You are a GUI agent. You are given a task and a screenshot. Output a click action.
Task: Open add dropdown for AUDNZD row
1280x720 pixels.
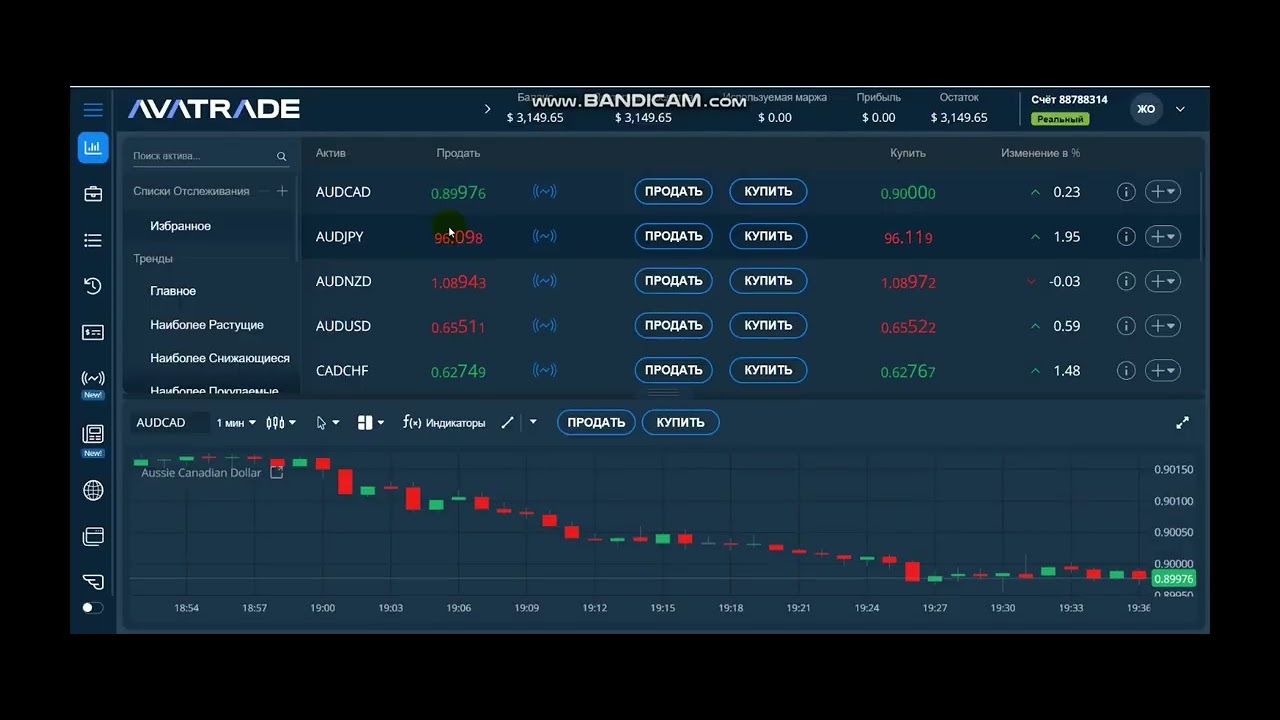click(x=1163, y=282)
